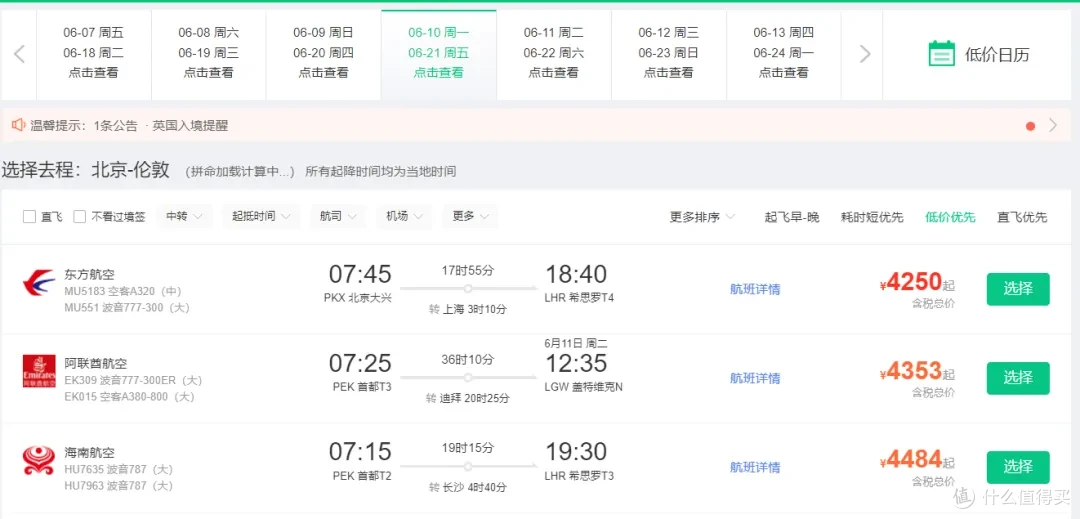The image size is (1080, 519).
Task: Select the 06-07 周五 date tab
Action: tap(94, 54)
